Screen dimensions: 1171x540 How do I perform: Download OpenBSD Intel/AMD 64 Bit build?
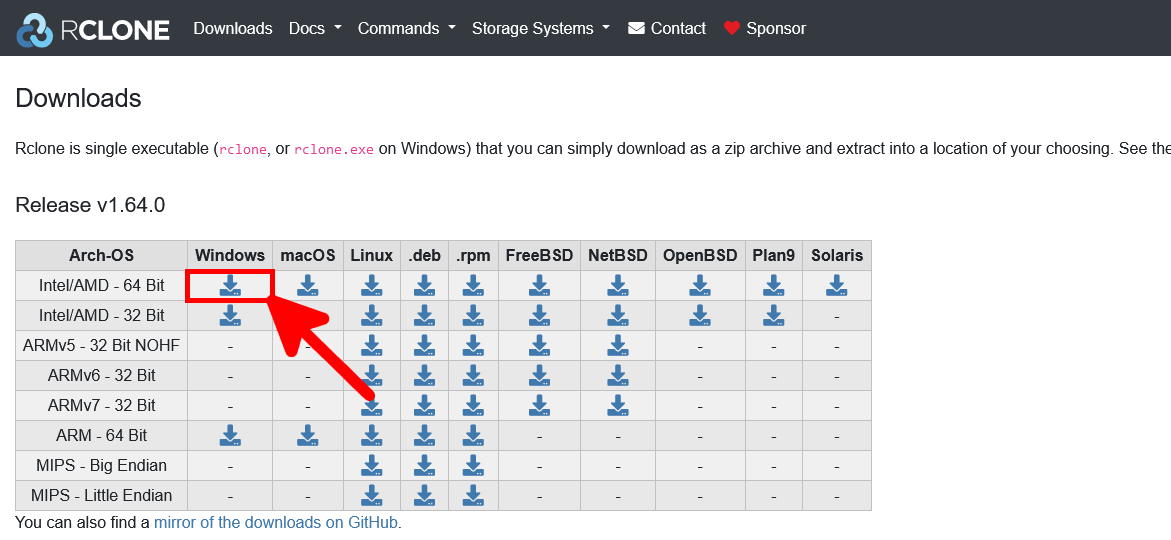[700, 286]
